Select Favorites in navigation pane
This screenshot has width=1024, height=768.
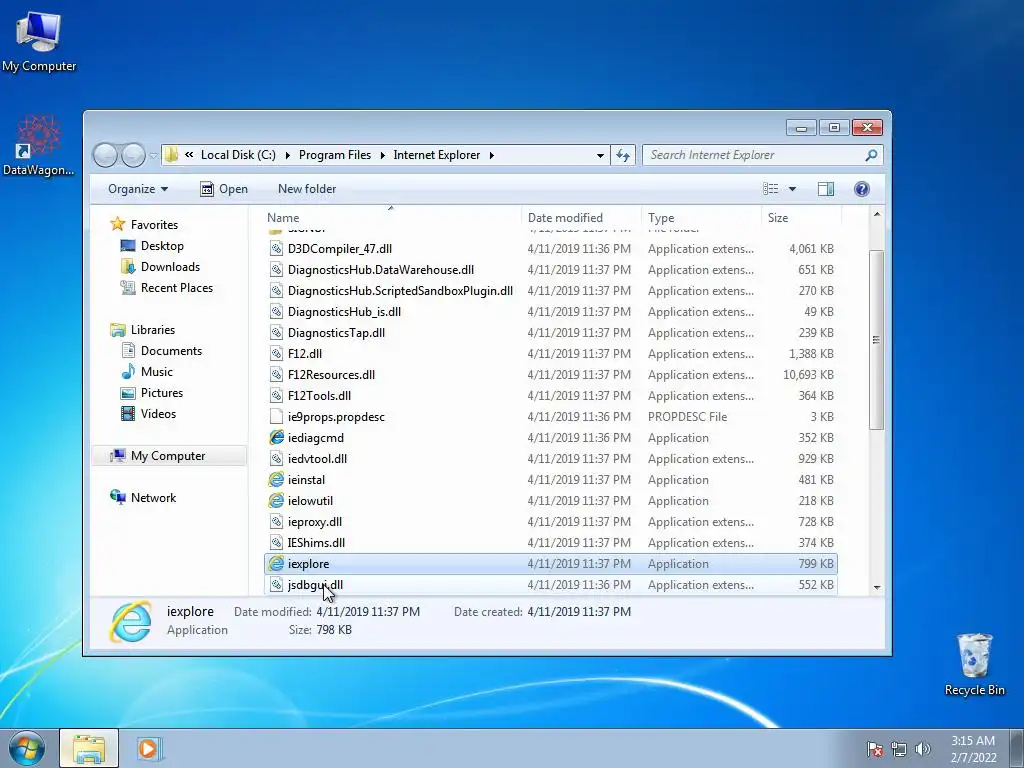(x=154, y=225)
